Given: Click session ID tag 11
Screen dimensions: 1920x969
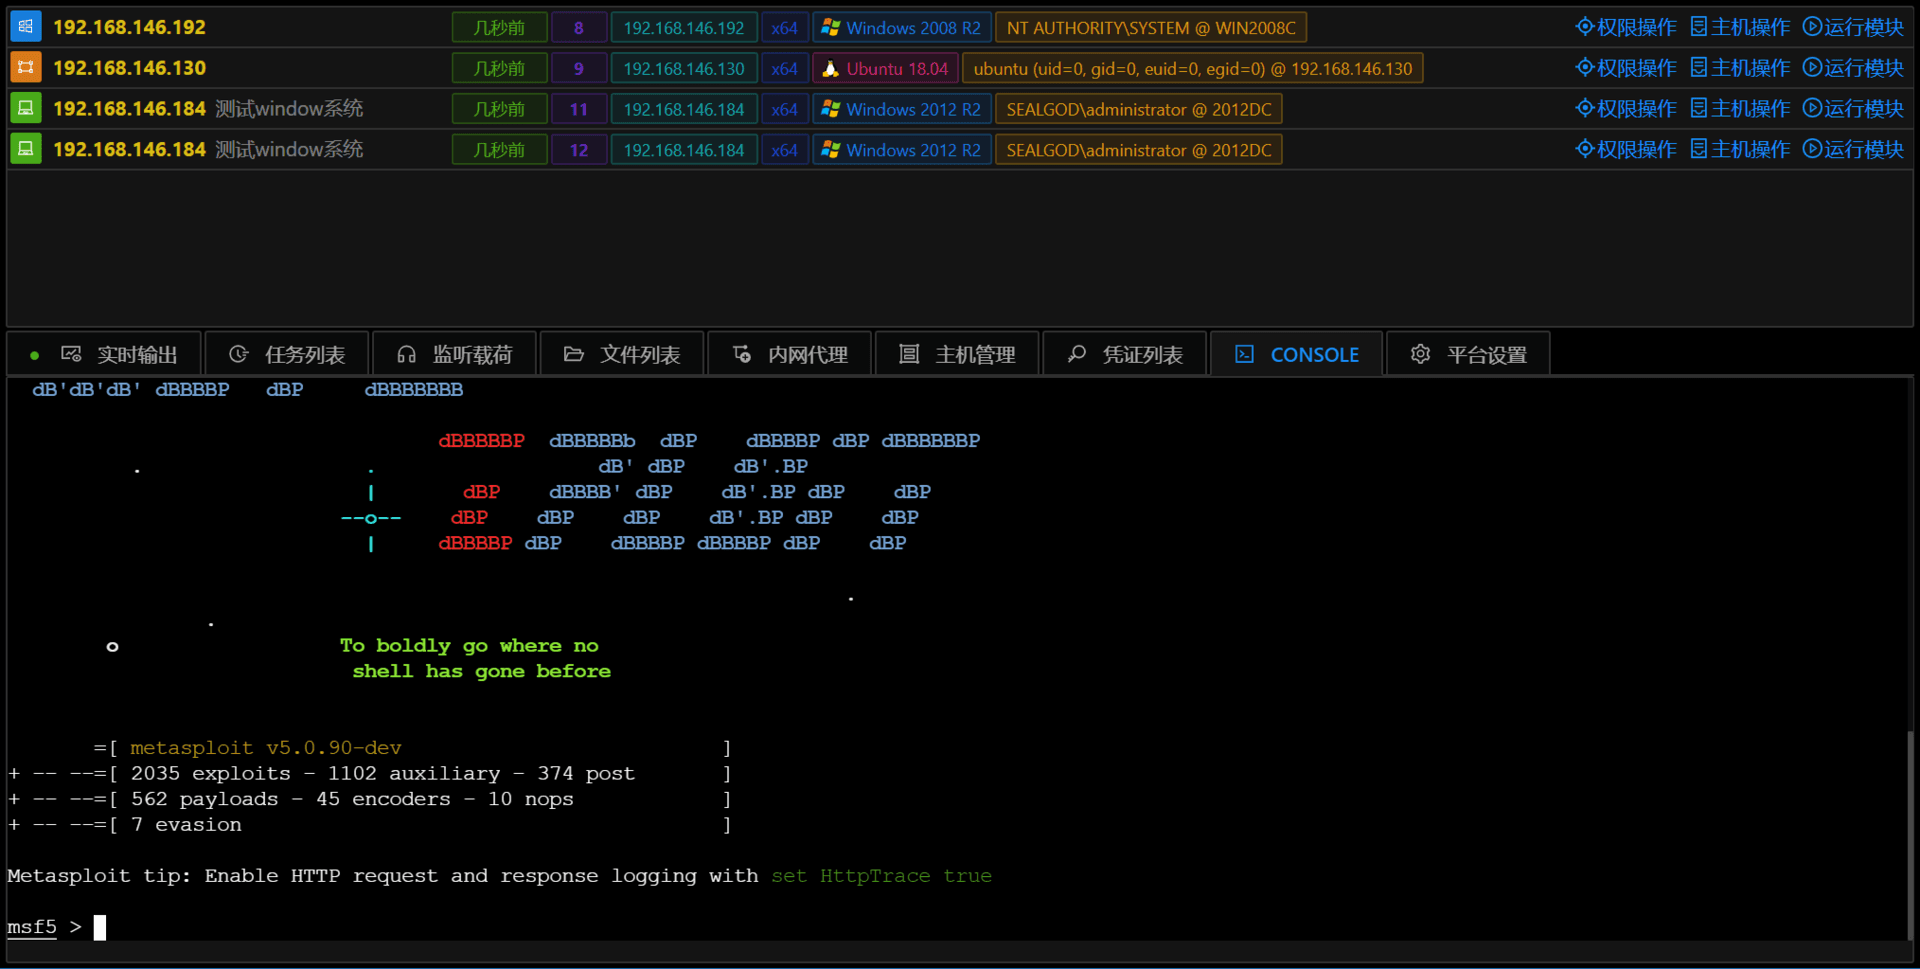Looking at the screenshot, I should pos(579,110).
